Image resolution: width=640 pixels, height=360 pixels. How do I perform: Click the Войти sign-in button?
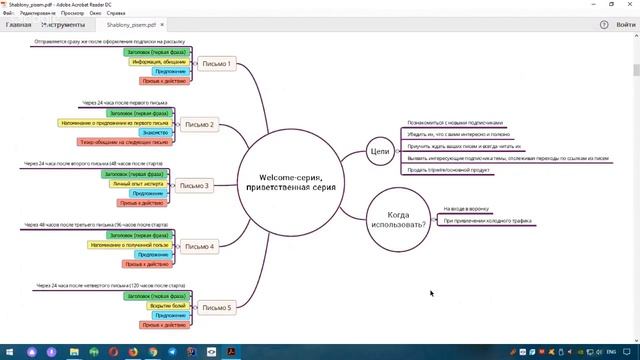pos(626,25)
